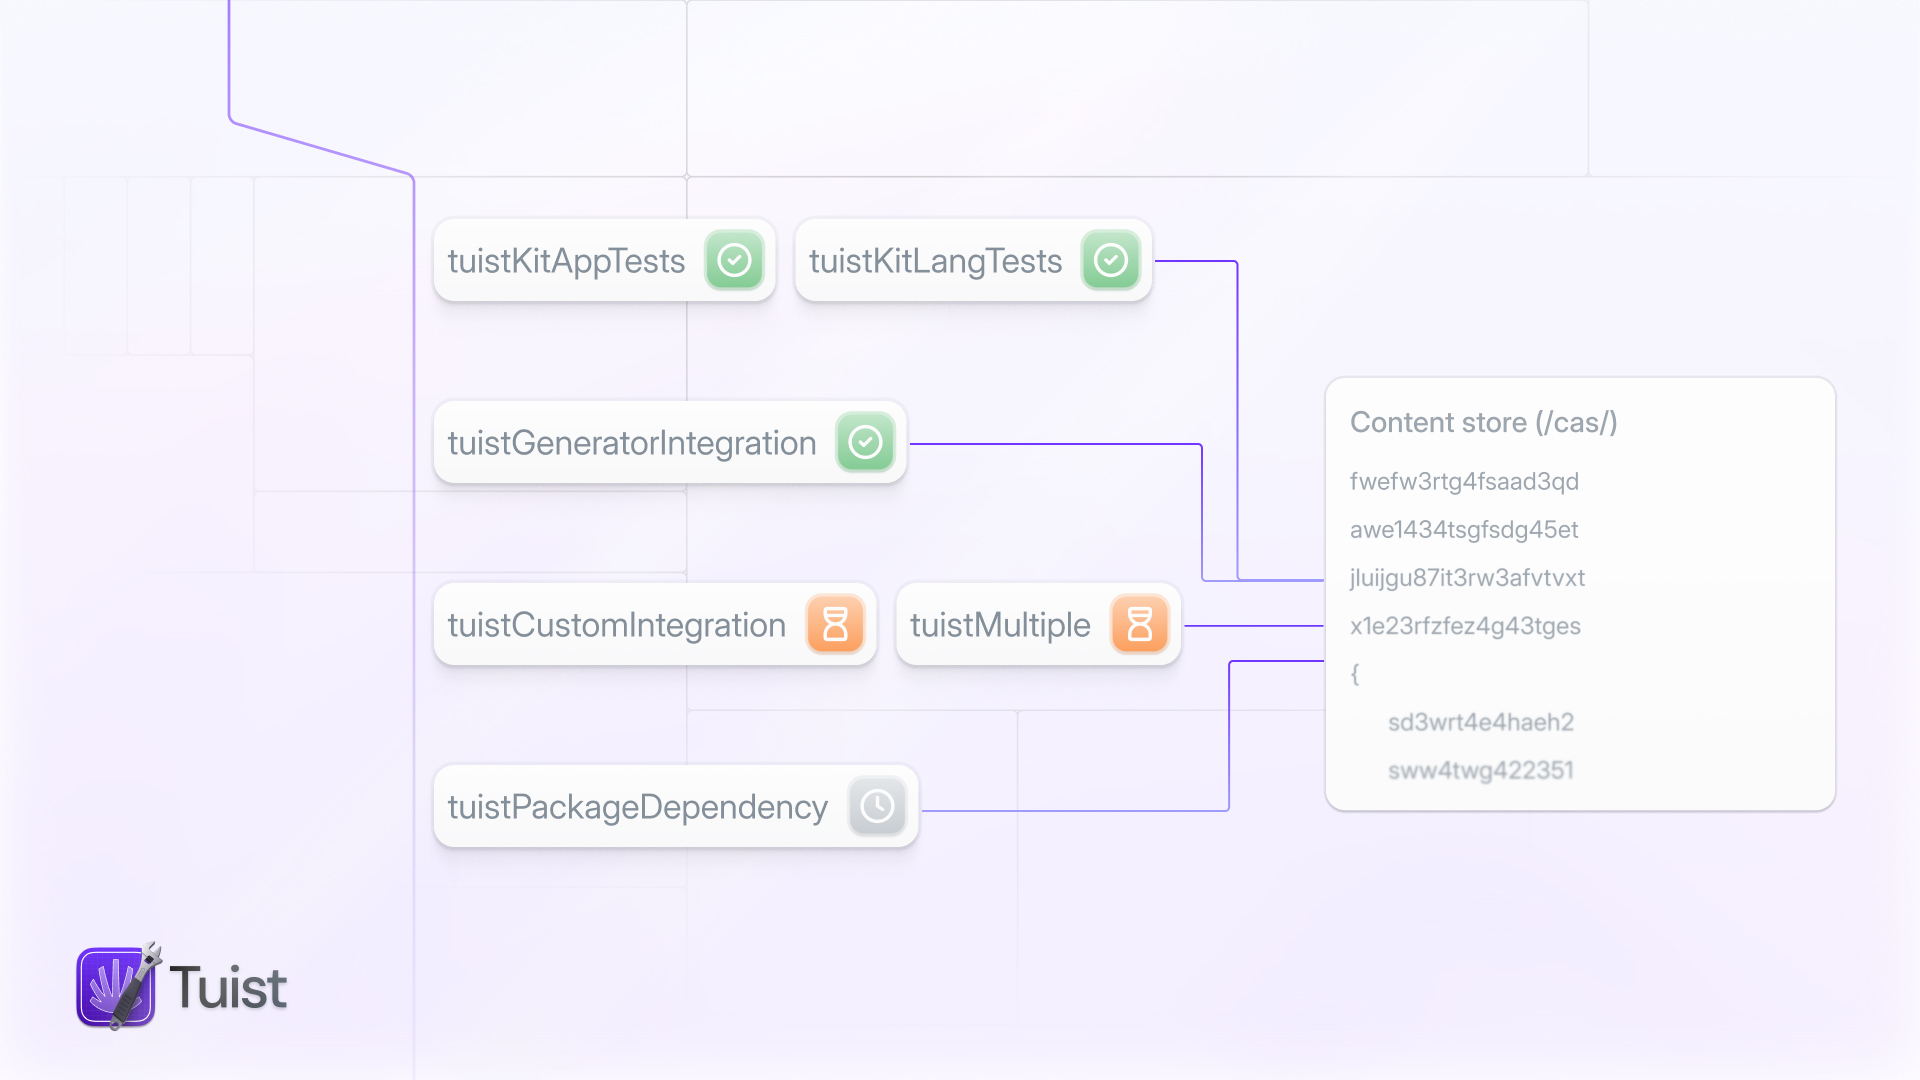
Task: Open the tuistGeneratorIntegration label
Action: [x=632, y=443]
